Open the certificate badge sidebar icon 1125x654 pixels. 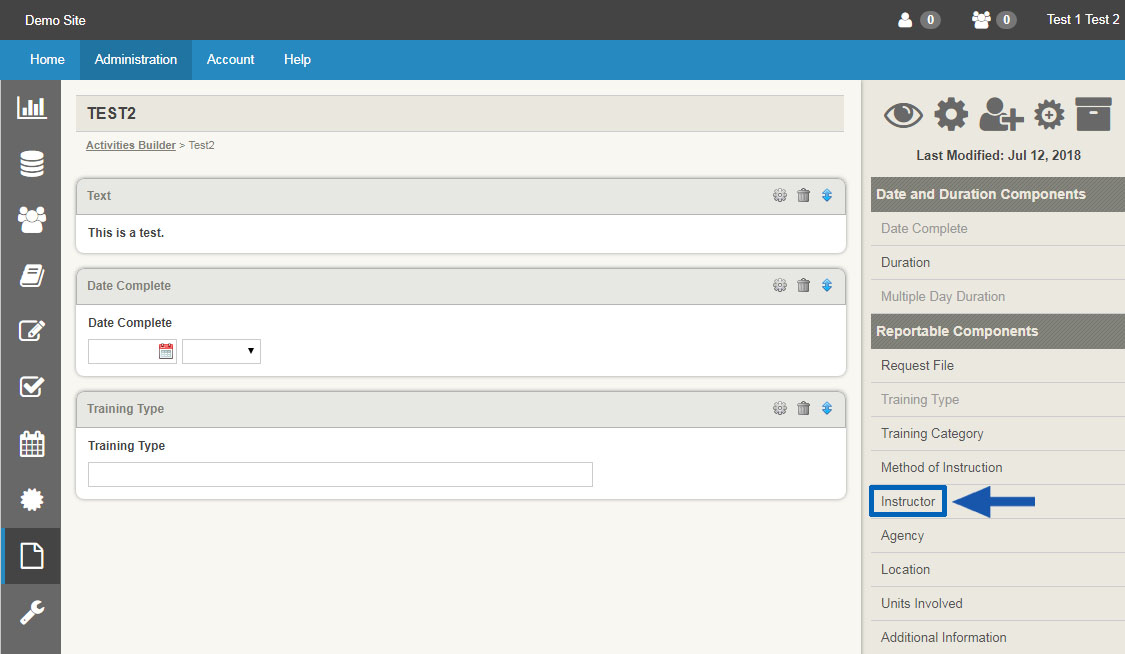click(x=32, y=499)
